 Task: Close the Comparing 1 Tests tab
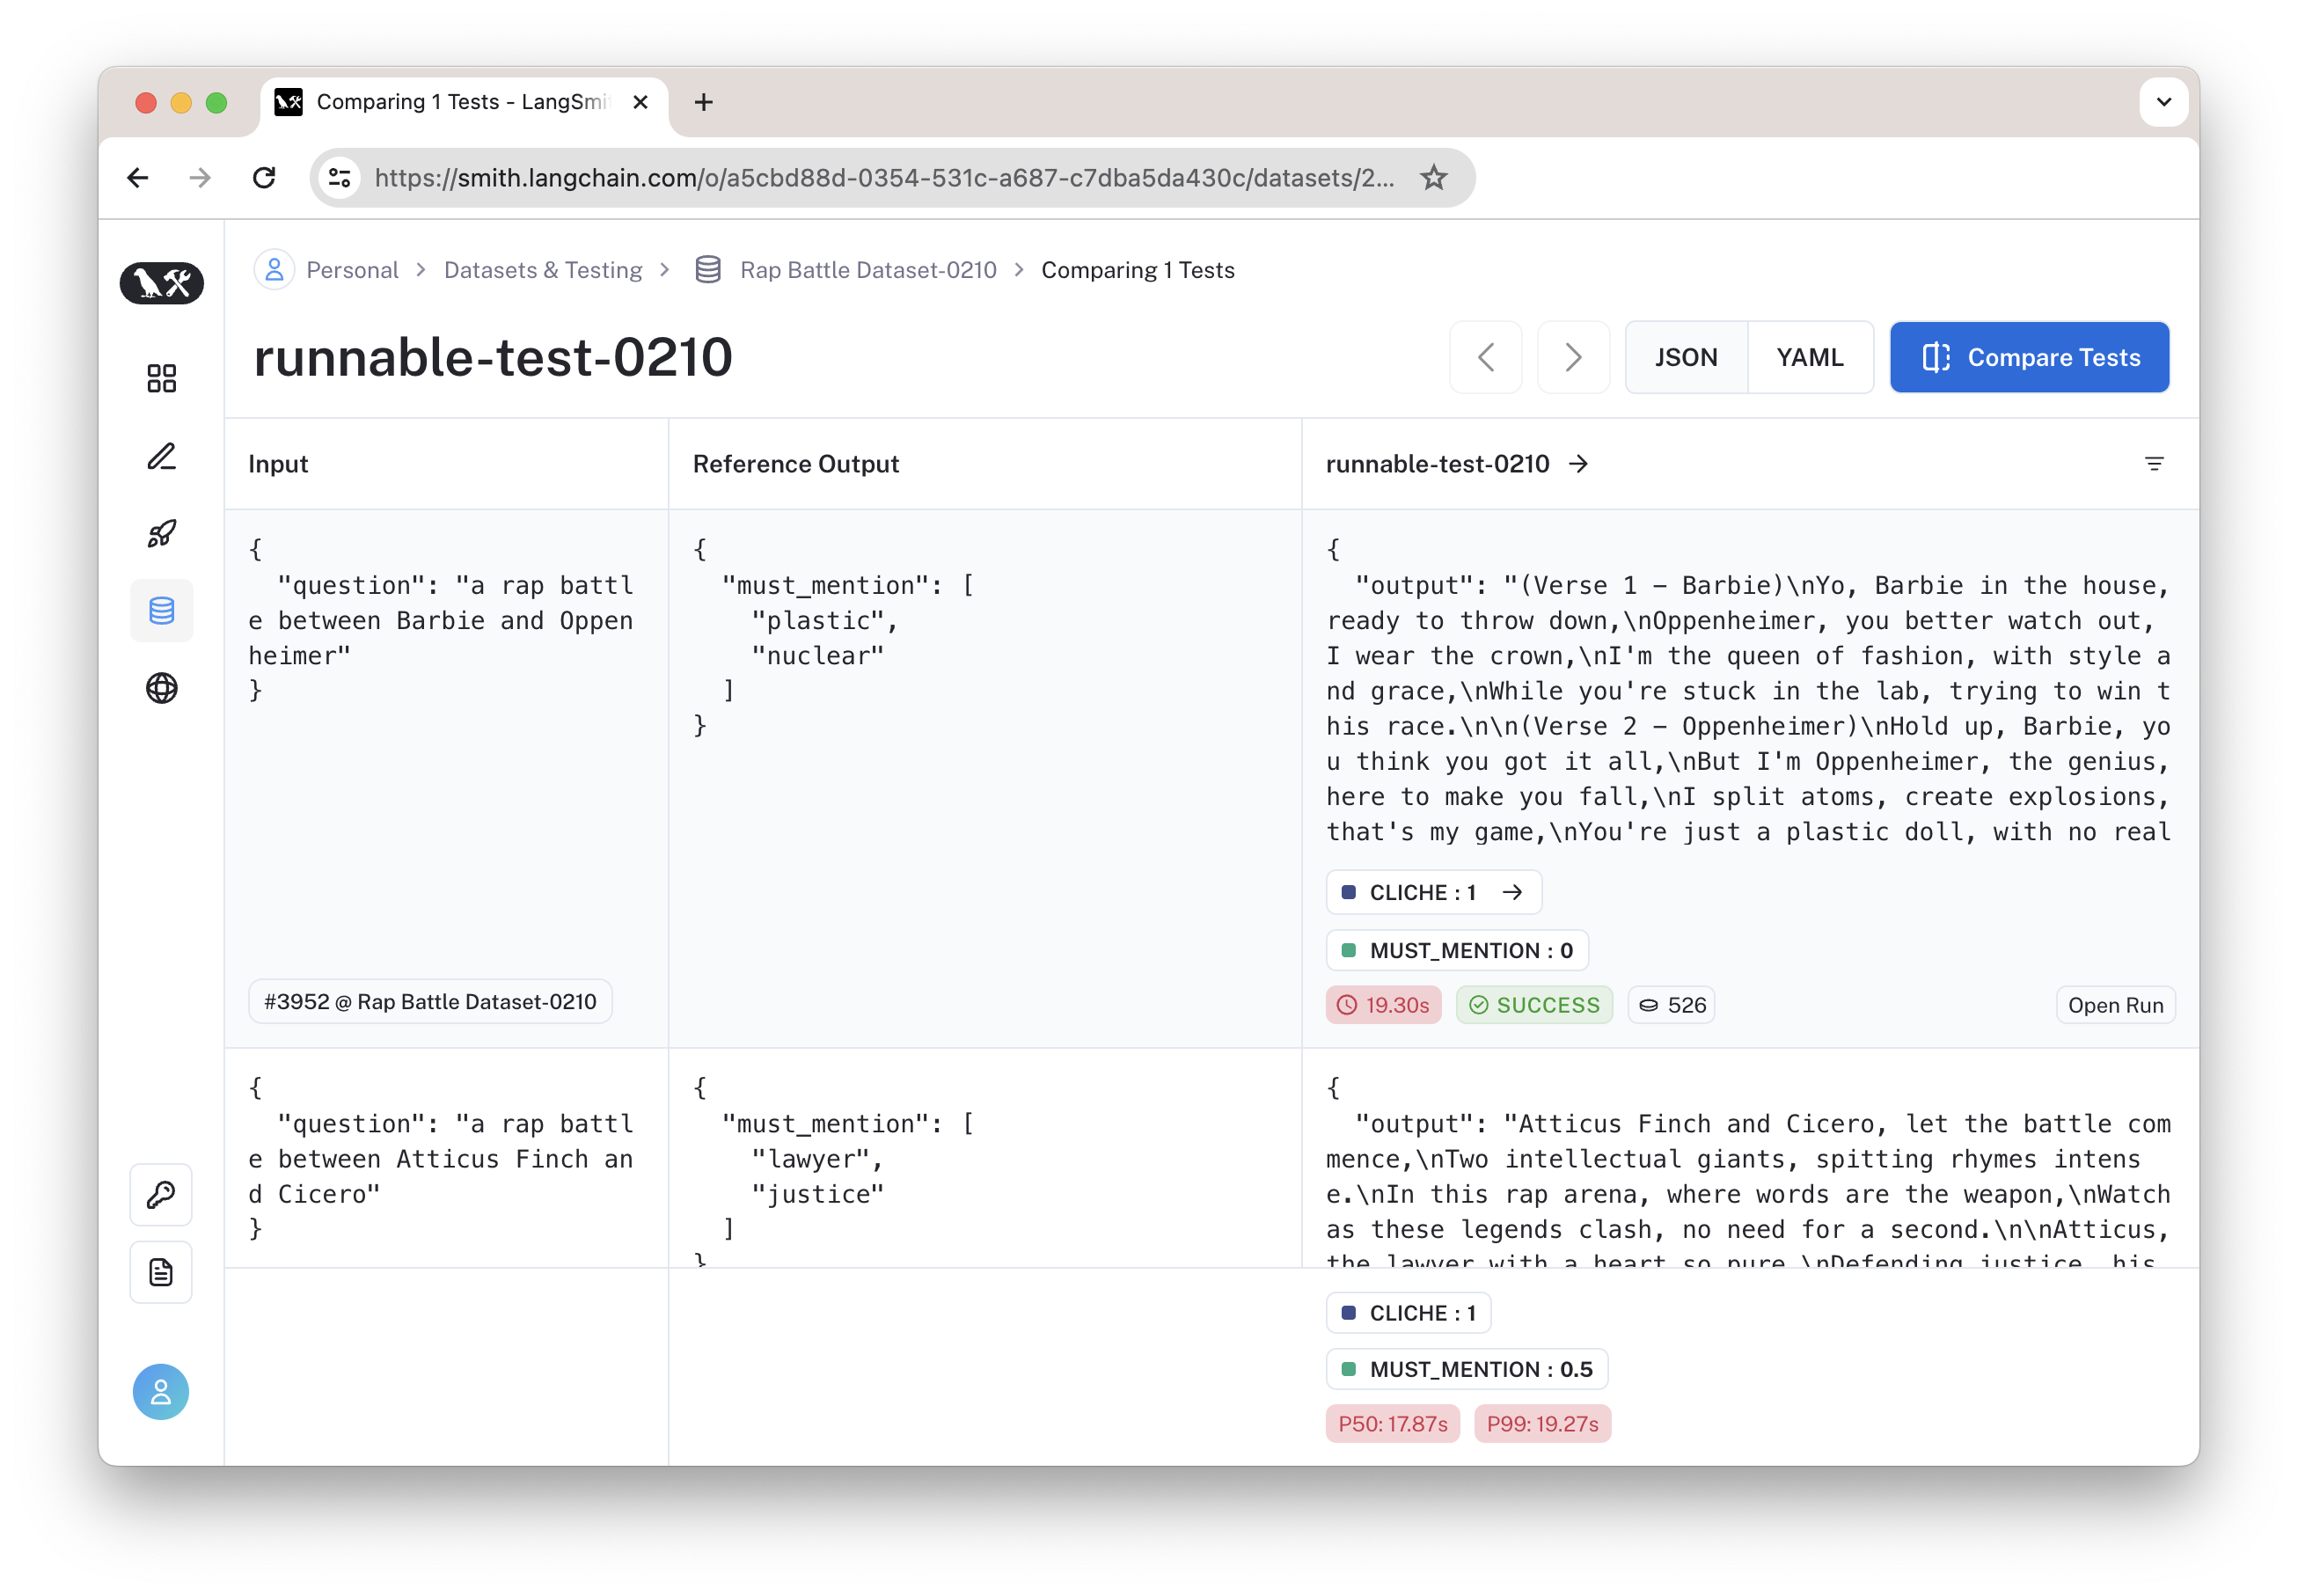click(640, 102)
